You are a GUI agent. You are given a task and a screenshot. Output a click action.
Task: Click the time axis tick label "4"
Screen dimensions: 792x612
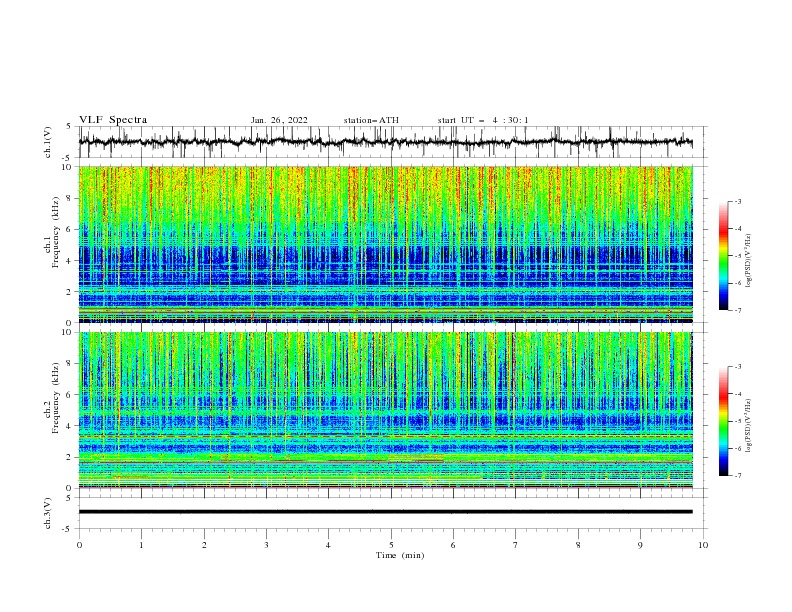click(x=328, y=545)
